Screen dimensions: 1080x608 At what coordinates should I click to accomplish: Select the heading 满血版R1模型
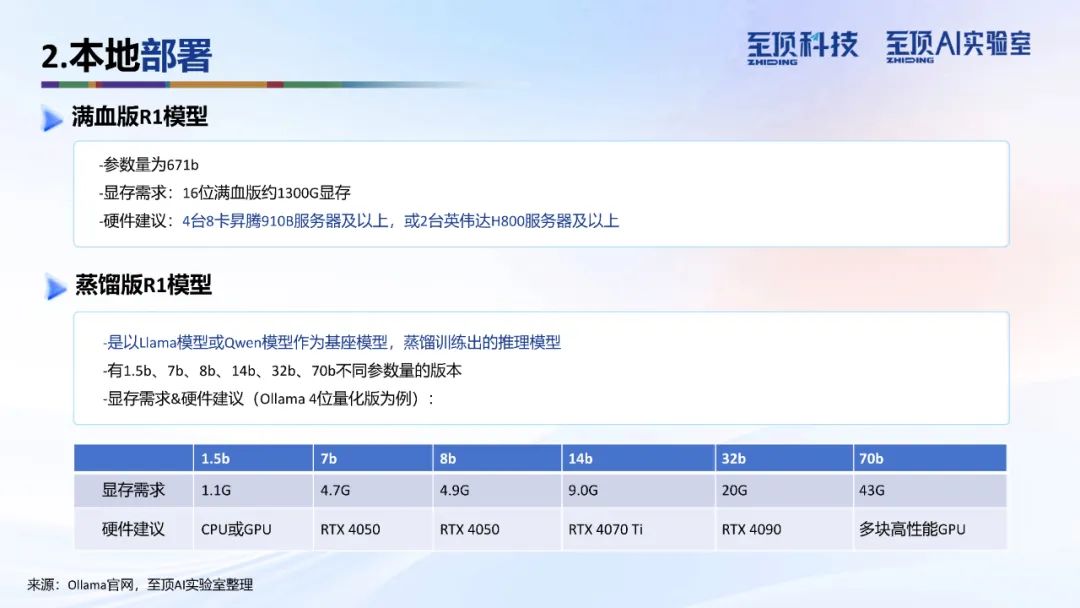139,116
